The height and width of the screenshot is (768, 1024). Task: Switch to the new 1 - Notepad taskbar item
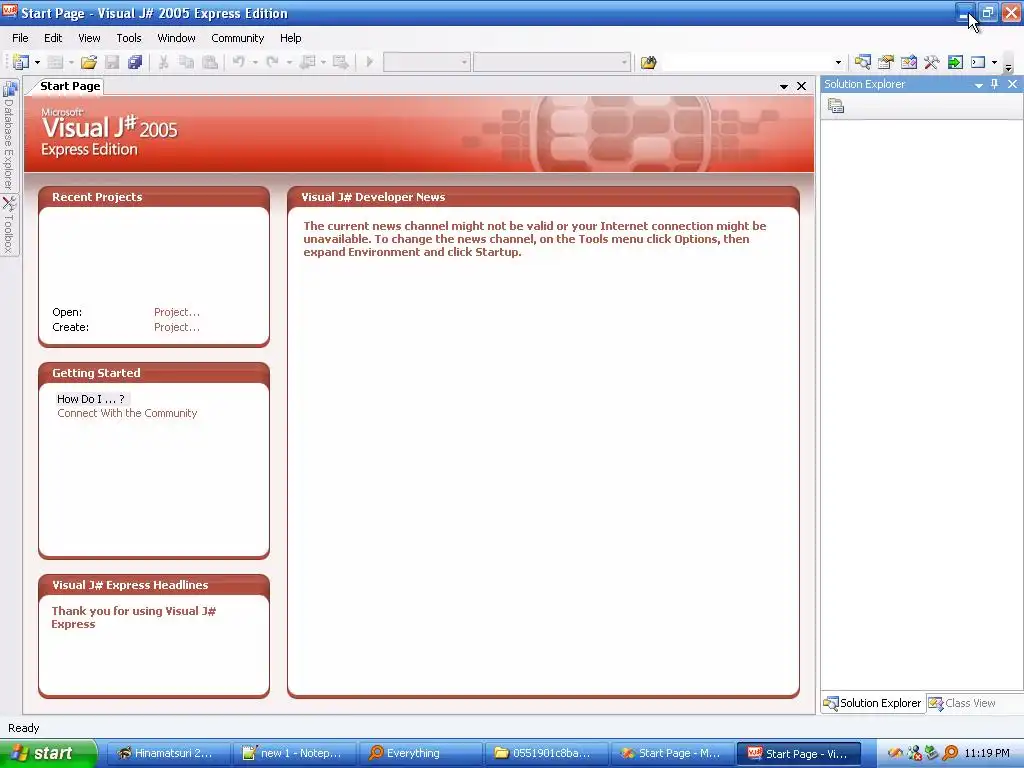pos(294,753)
